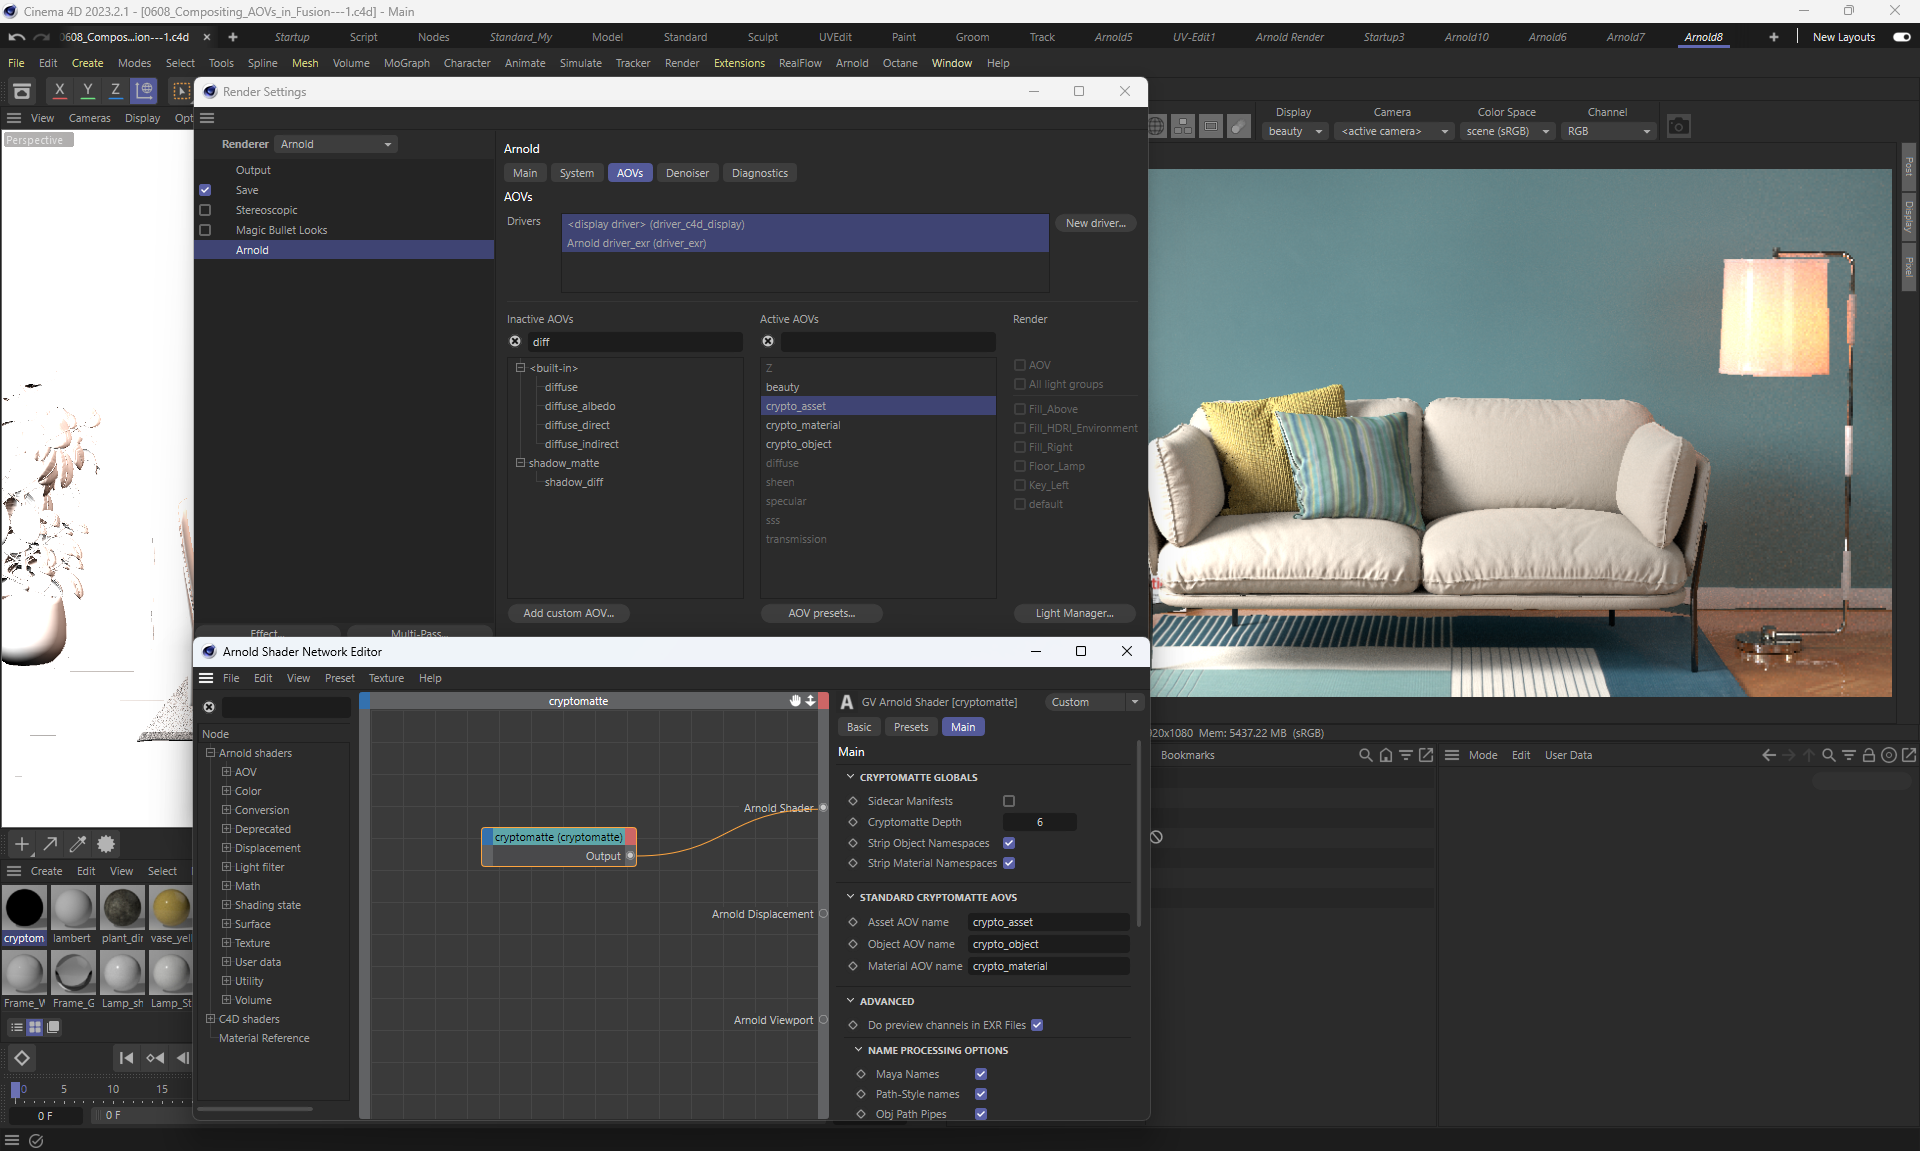
Task: Click the home icon beside Bookmarks
Action: point(1385,755)
